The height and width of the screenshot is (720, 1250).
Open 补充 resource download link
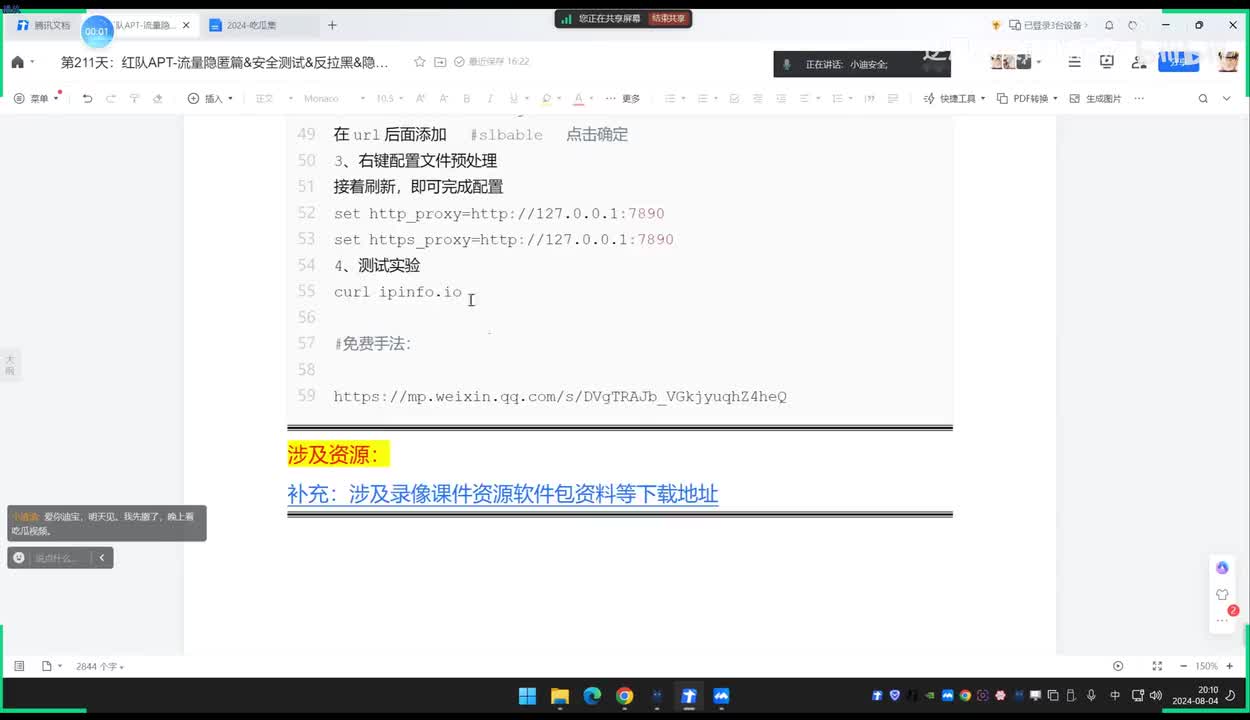[503, 494]
